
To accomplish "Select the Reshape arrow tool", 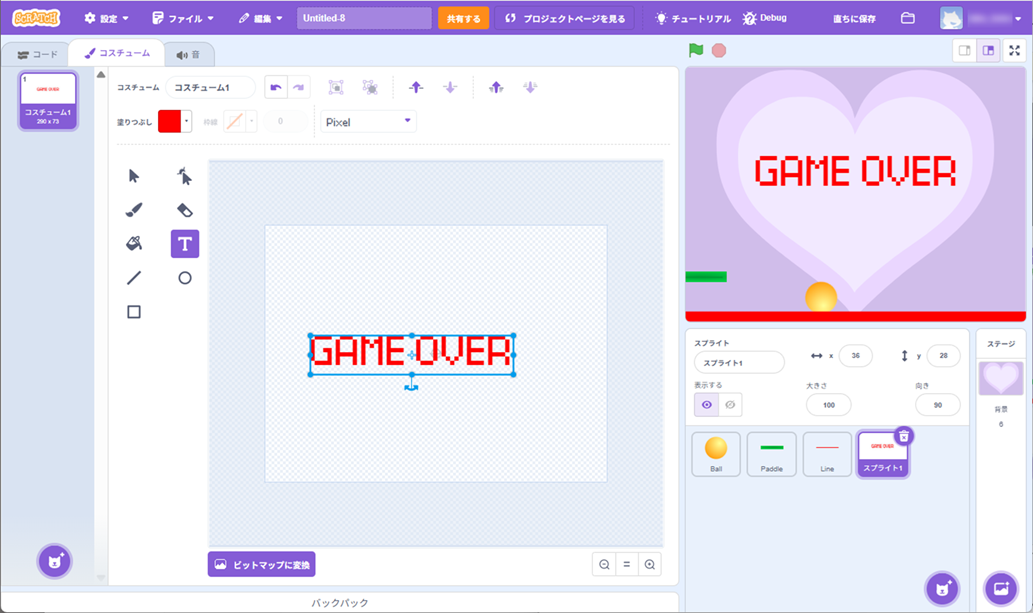I will (x=184, y=177).
